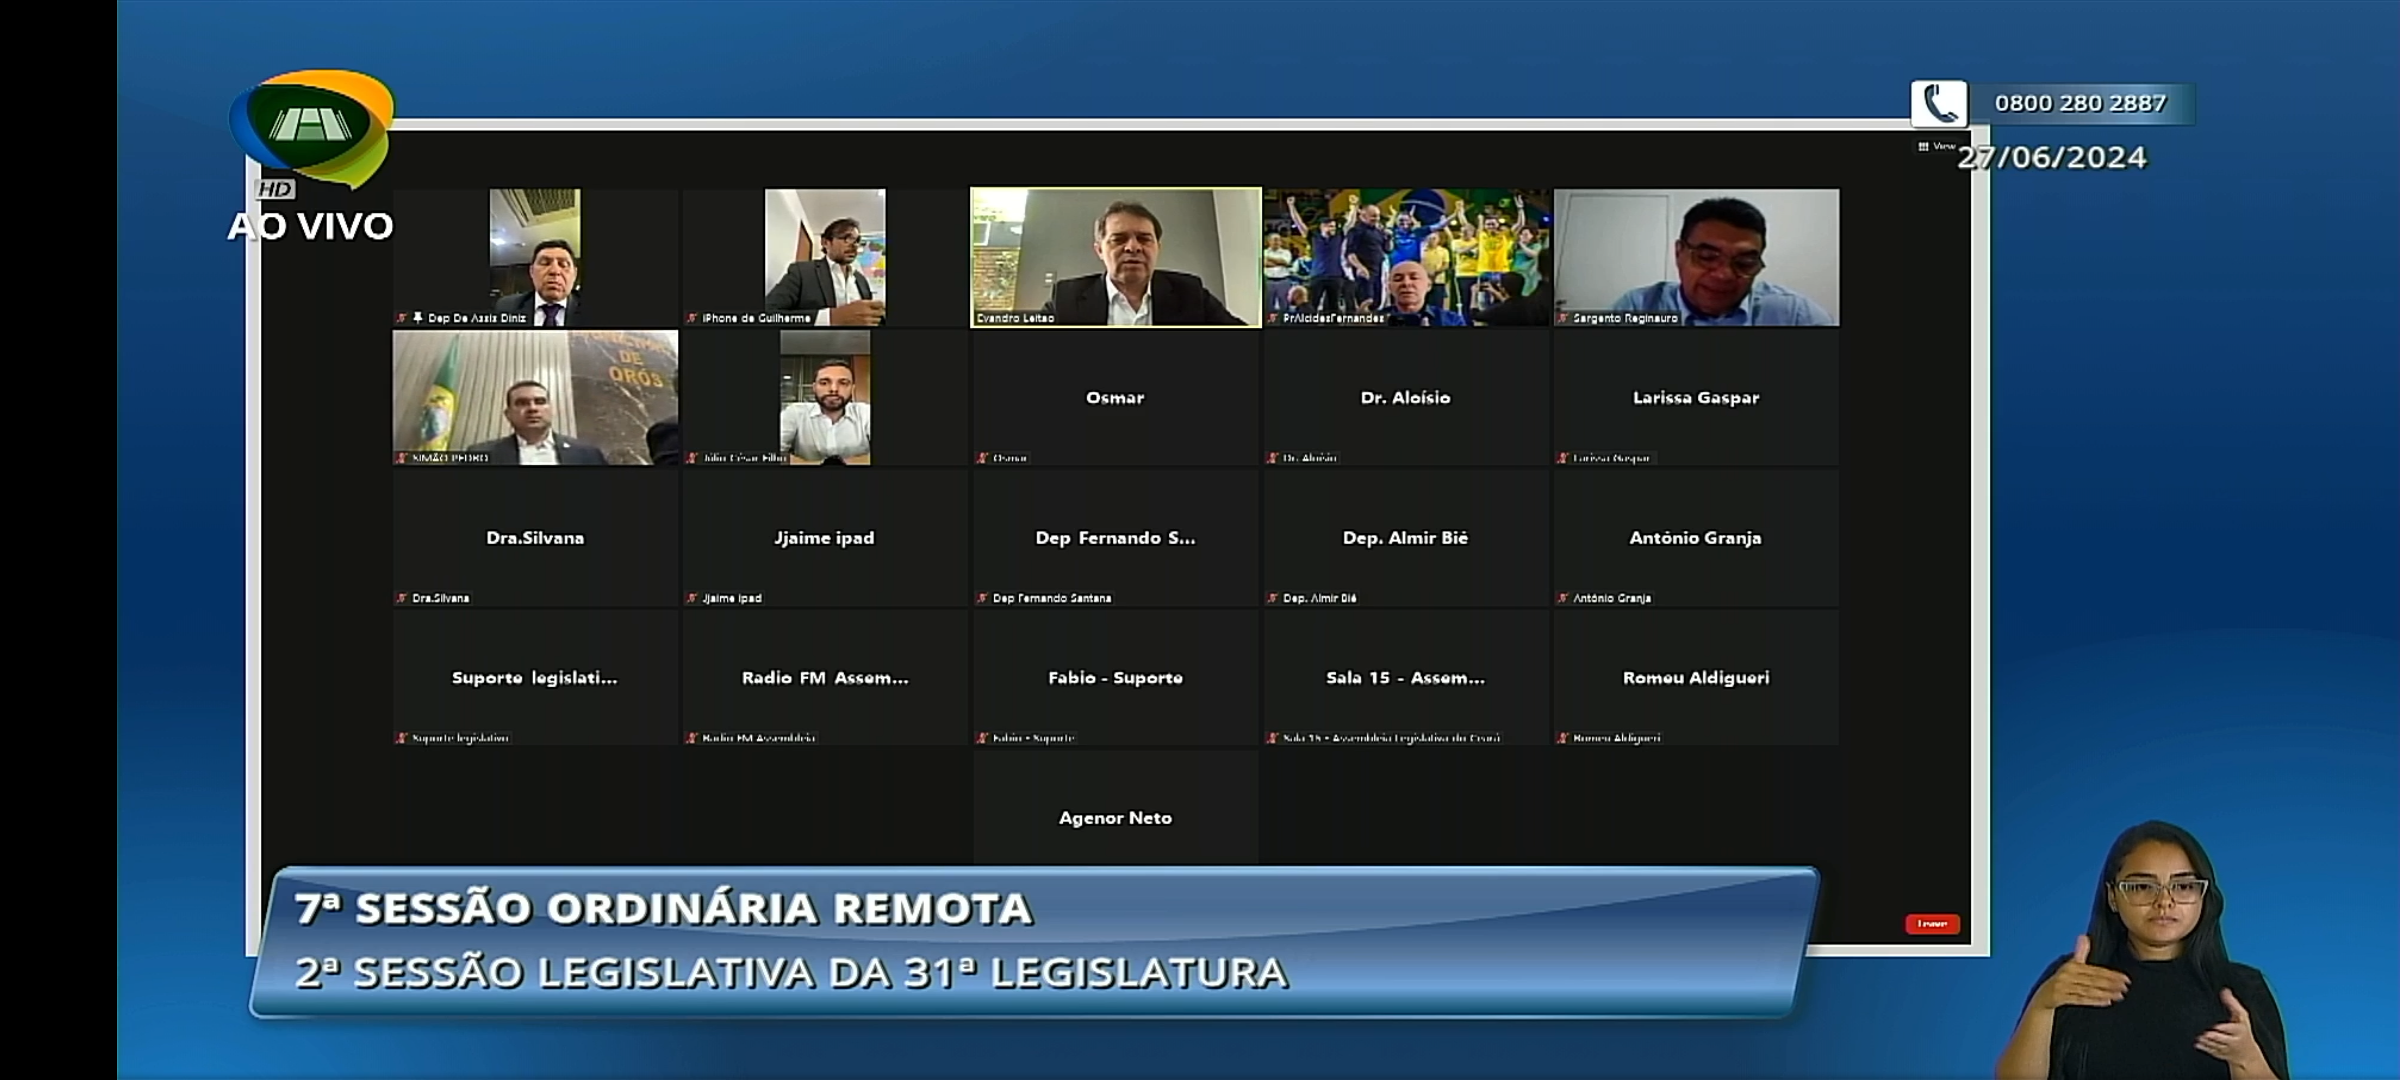2400x1080 pixels.
Task: Click the large Jjaime ipad name in the participant tile
Action: click(824, 538)
